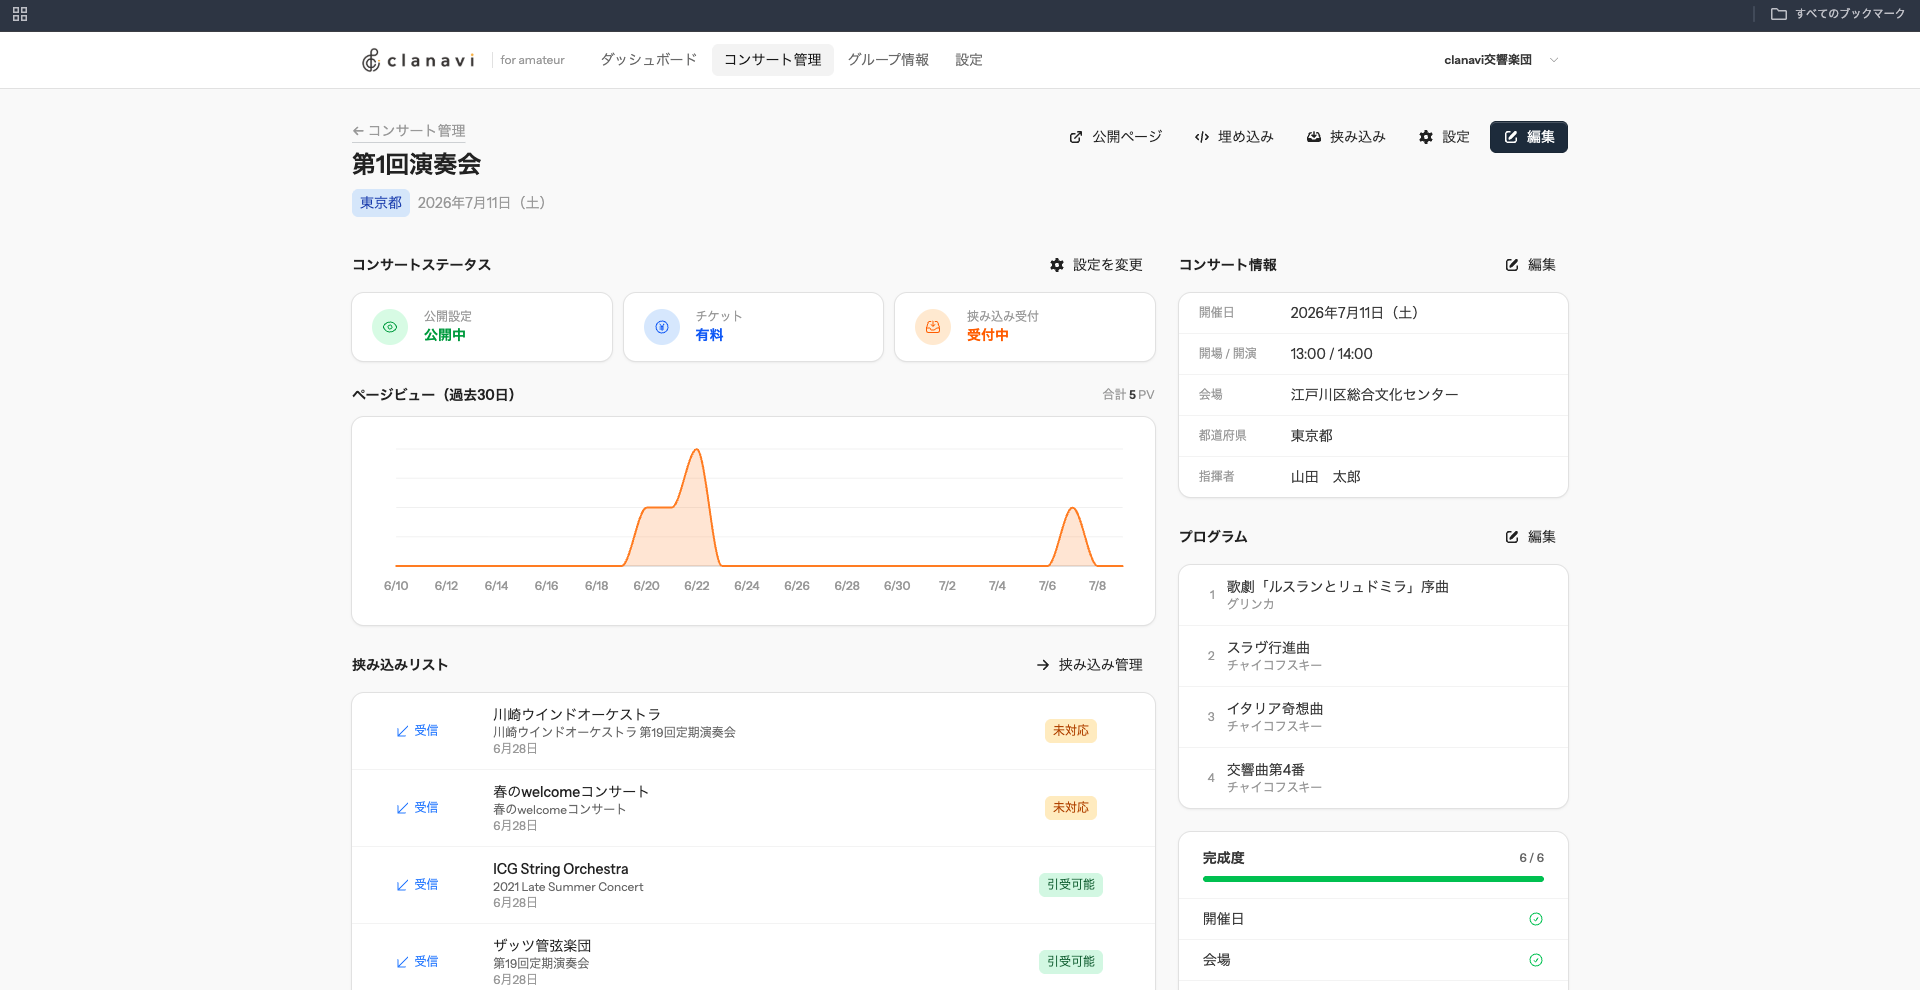Go to グループ情報 menu
Image resolution: width=1920 pixels, height=990 pixels.
point(888,60)
